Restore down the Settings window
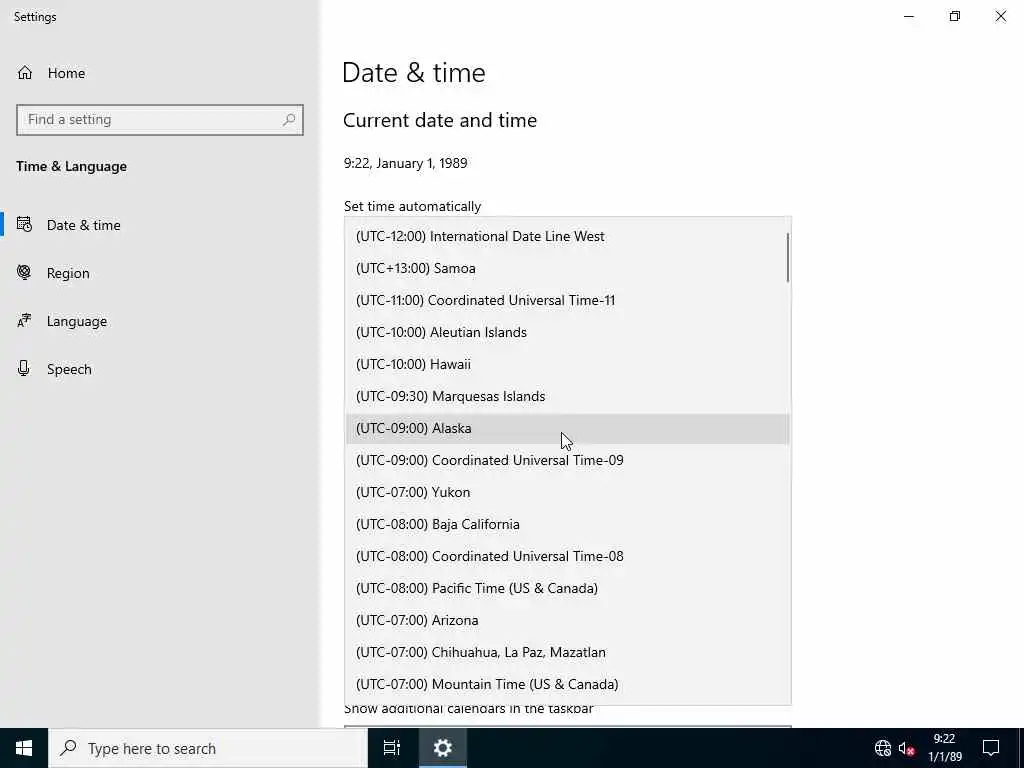Image resolution: width=1024 pixels, height=768 pixels. pos(955,16)
